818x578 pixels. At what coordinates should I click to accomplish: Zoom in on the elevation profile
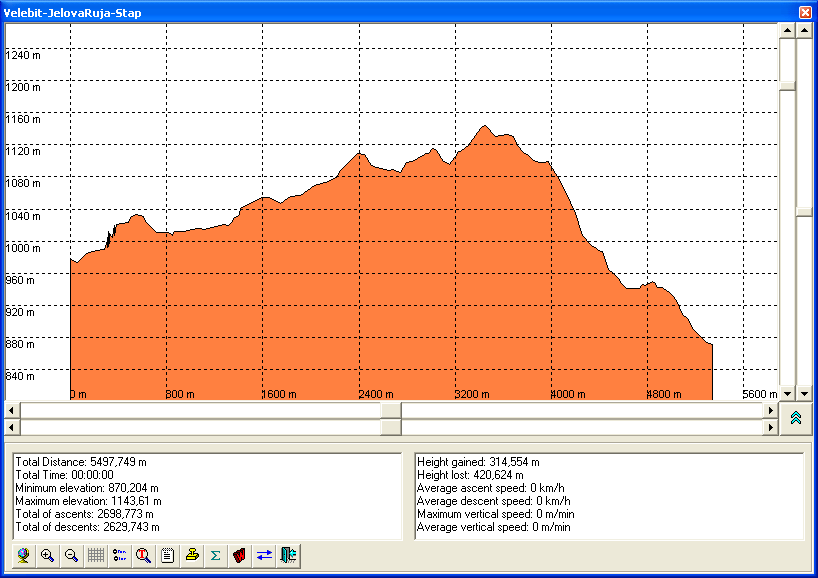47,555
